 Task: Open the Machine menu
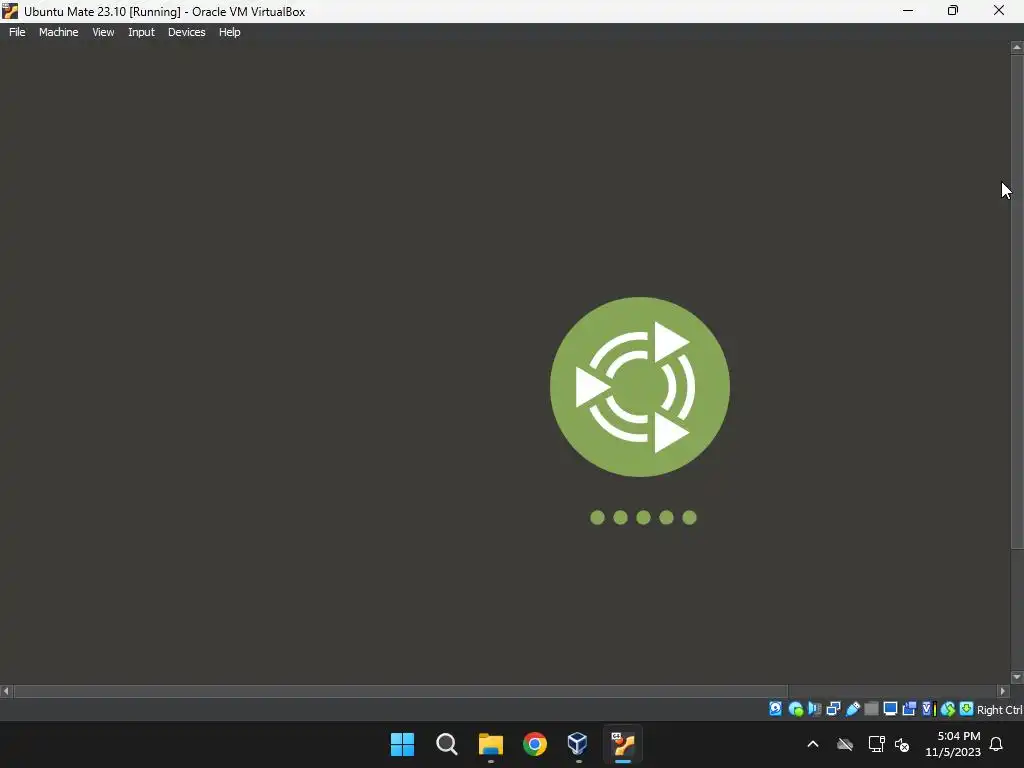point(59,32)
